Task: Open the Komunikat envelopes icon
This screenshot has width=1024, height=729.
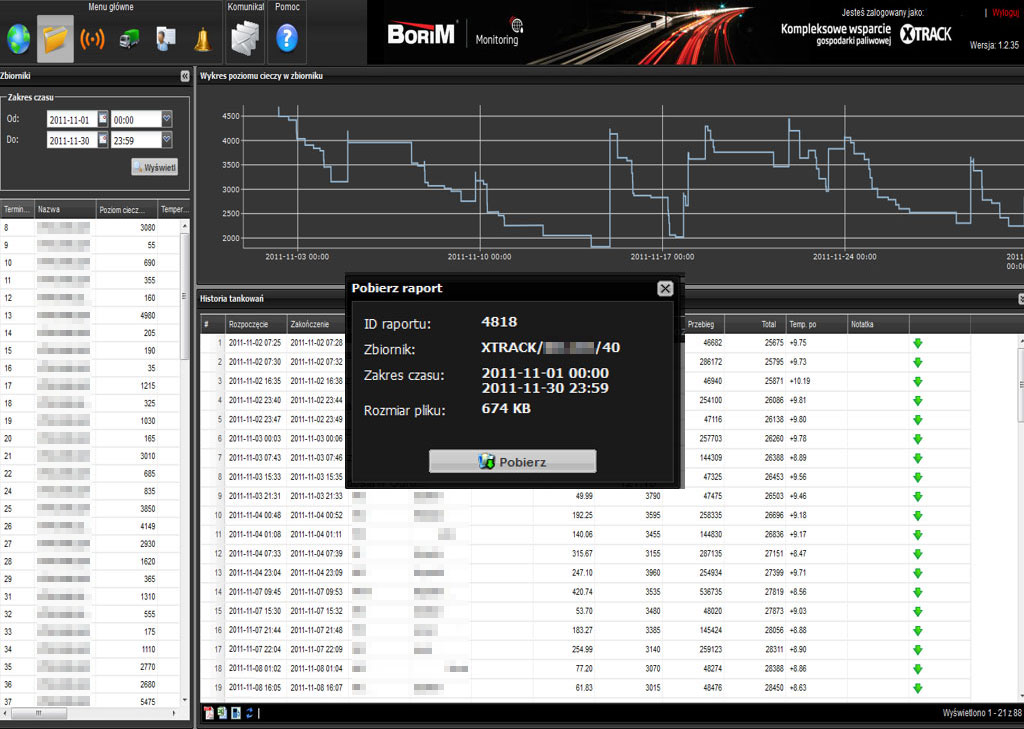Action: (246, 39)
